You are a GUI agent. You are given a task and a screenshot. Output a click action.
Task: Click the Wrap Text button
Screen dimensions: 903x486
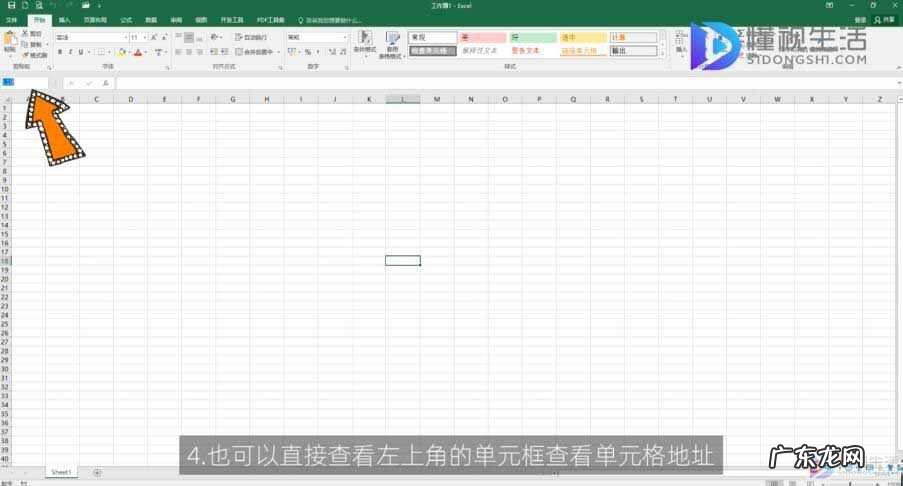tap(251, 37)
